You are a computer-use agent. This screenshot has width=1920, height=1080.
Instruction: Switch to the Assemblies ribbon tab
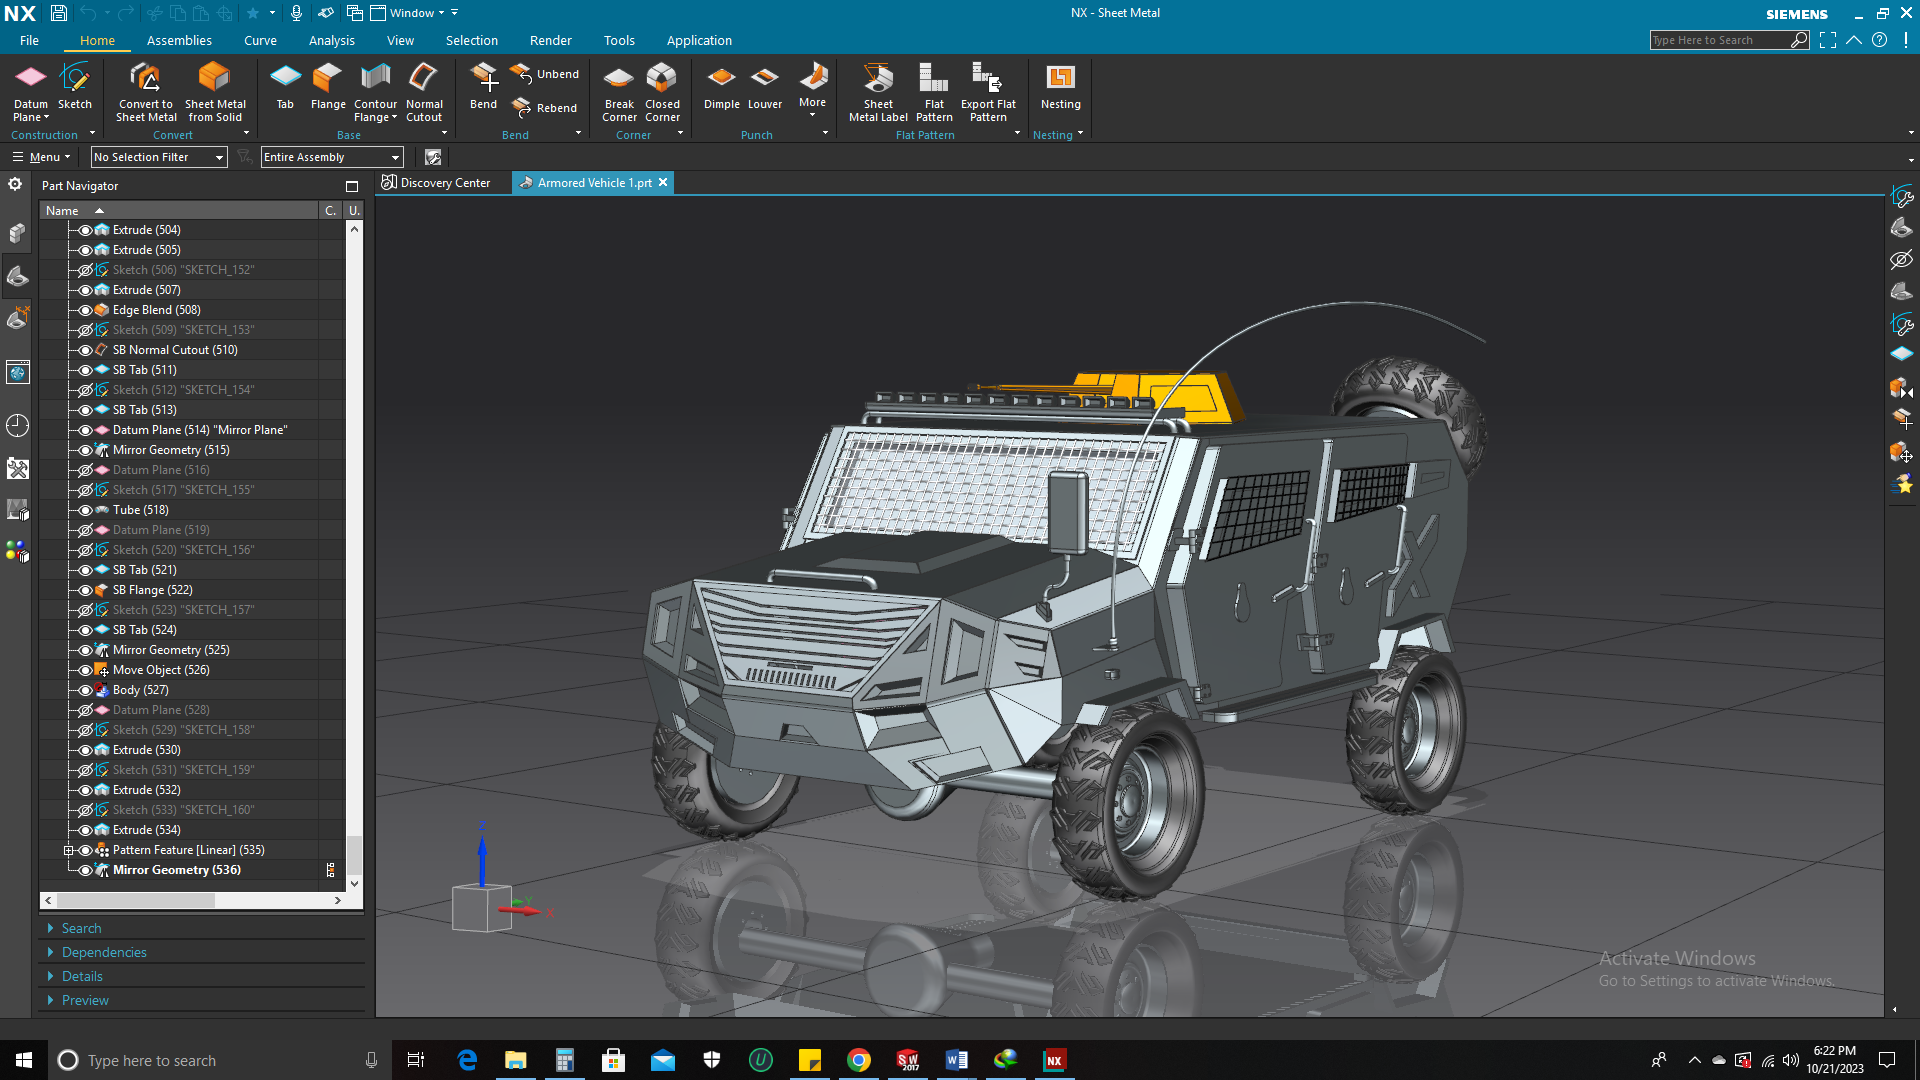coord(179,40)
